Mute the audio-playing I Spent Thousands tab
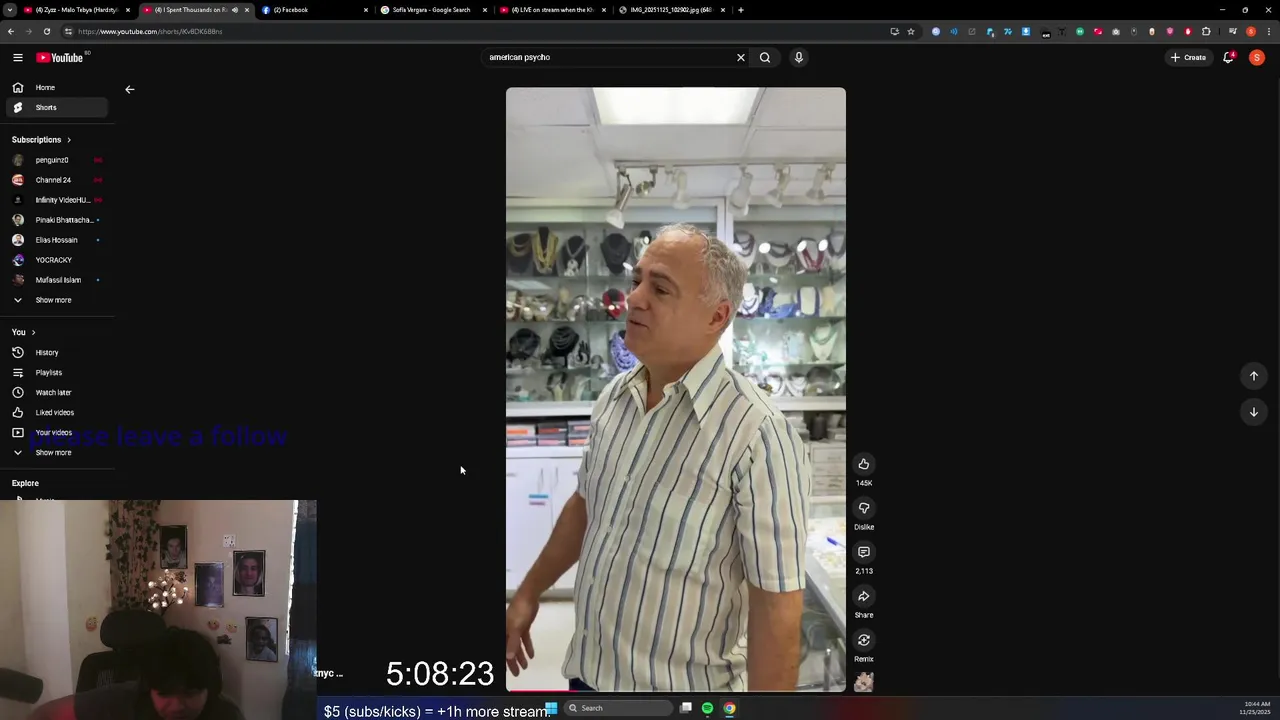This screenshot has height=720, width=1280. (x=235, y=10)
